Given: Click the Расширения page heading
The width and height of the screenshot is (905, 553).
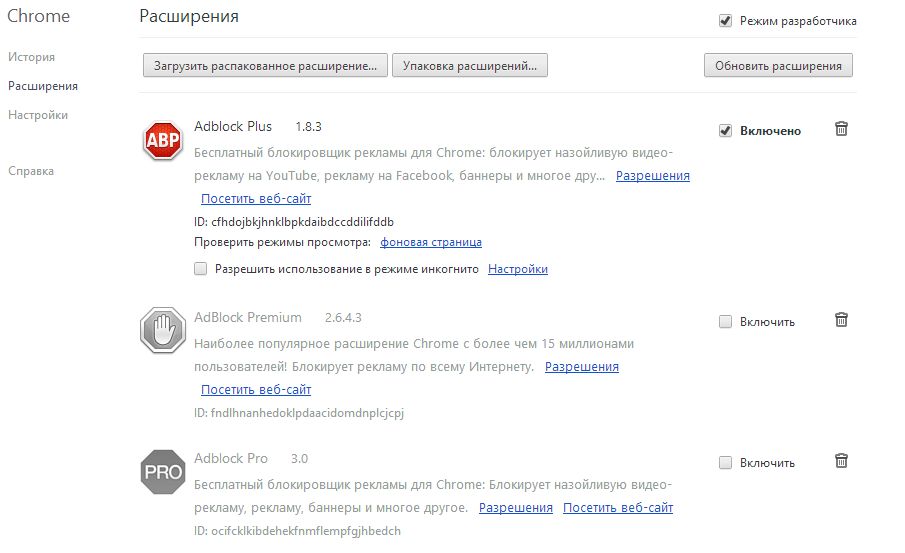Looking at the screenshot, I should (189, 16).
